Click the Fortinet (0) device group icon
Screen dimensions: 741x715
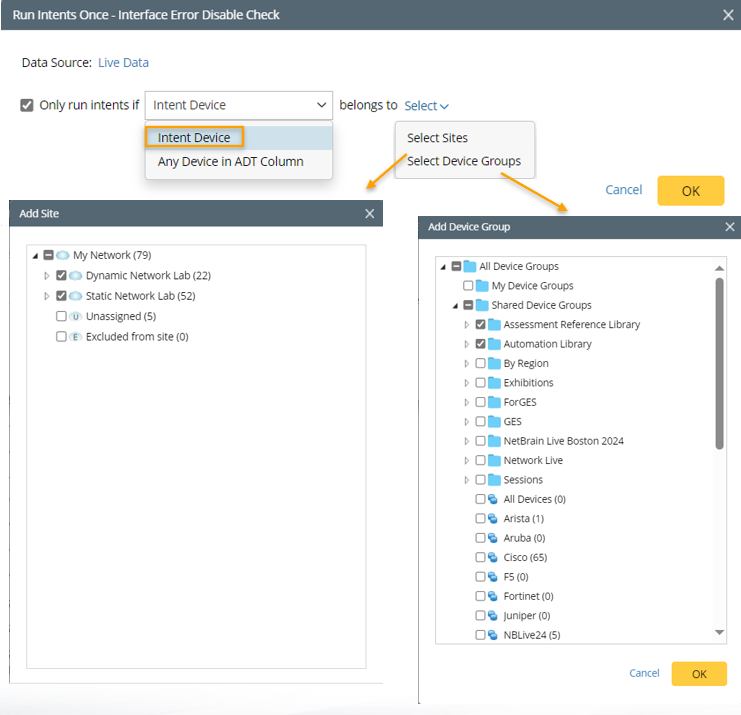pyautogui.click(x=493, y=596)
